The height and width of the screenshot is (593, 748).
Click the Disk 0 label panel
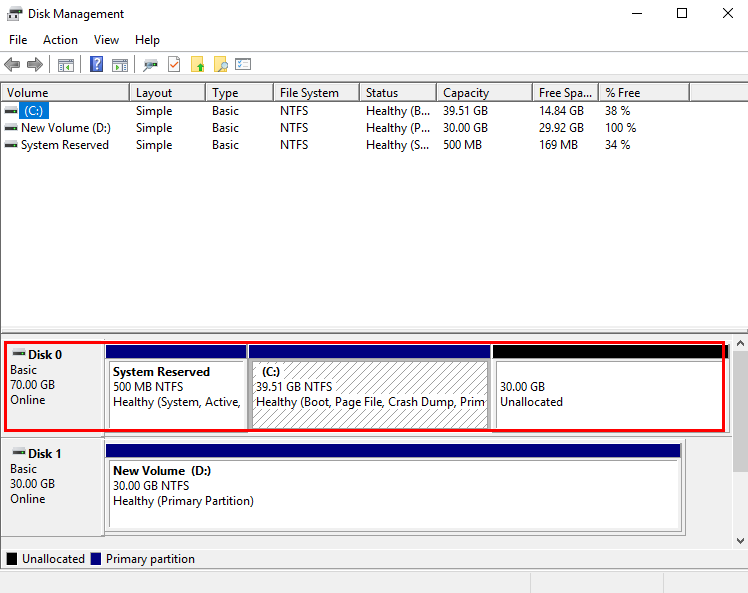53,386
